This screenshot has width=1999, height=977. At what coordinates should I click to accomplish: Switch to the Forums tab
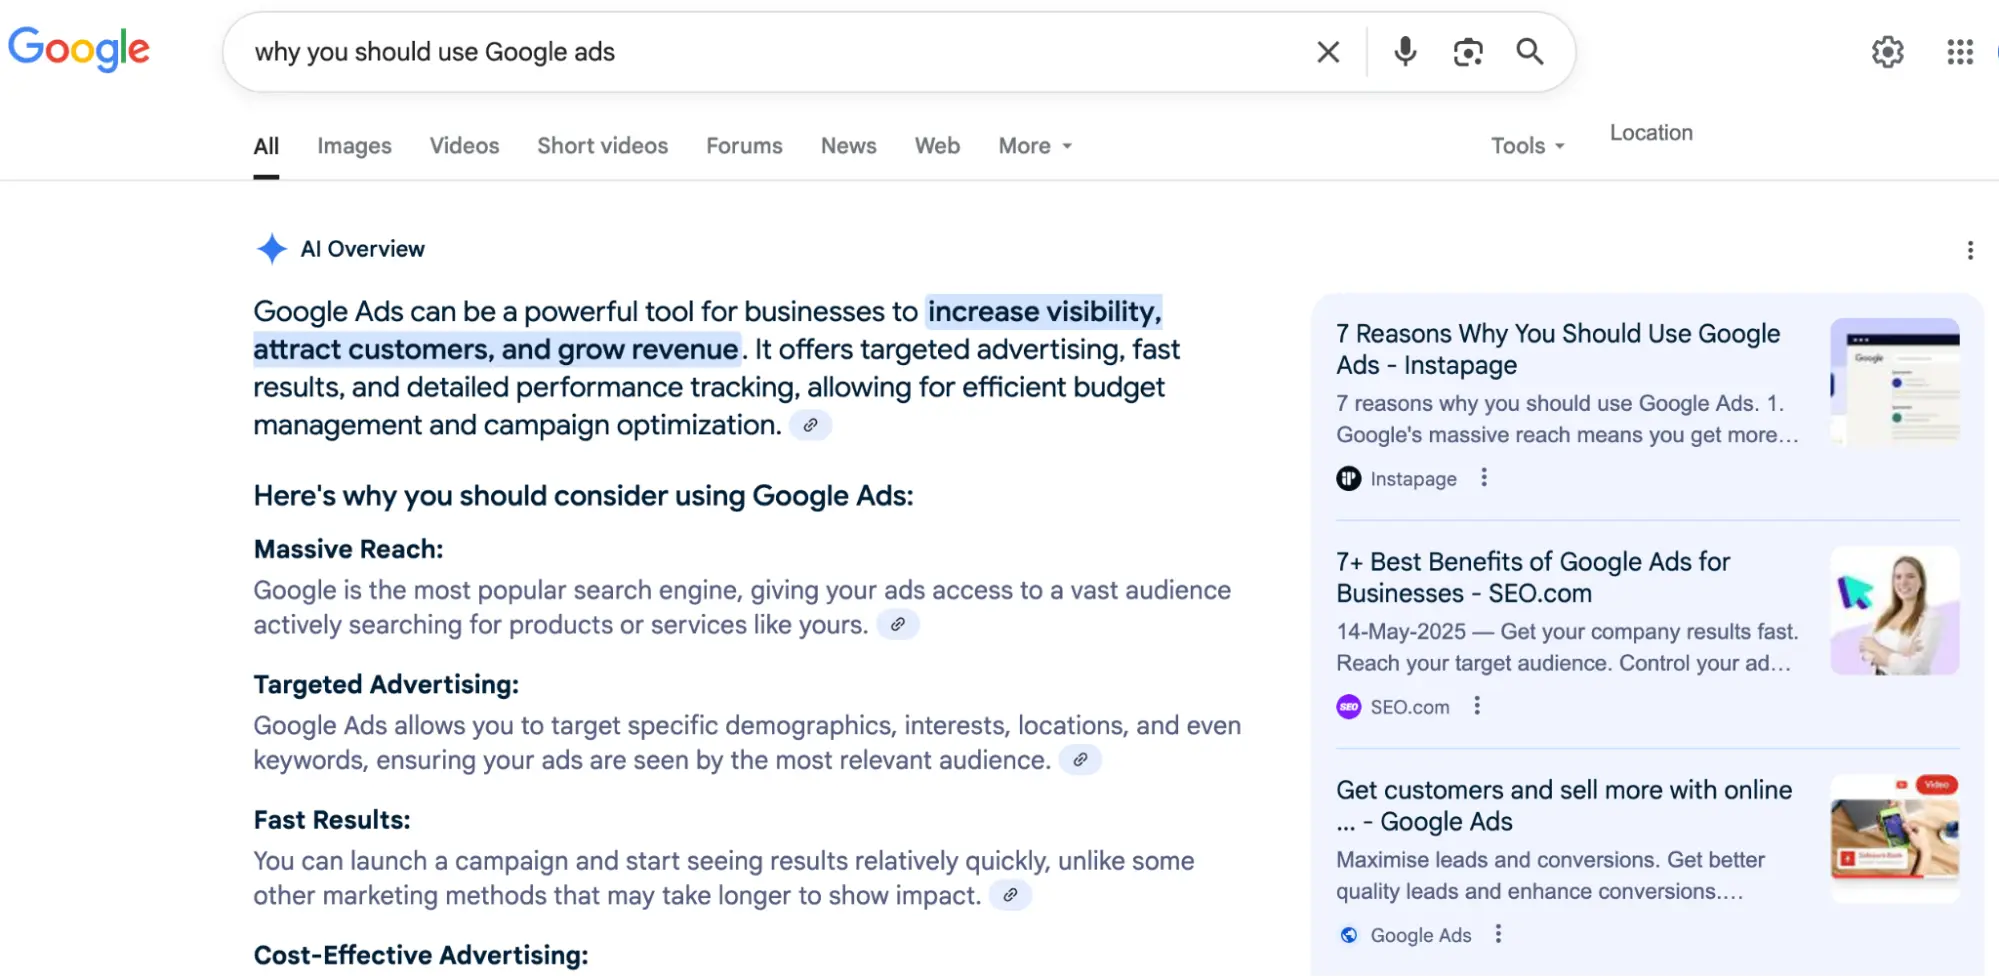click(744, 146)
